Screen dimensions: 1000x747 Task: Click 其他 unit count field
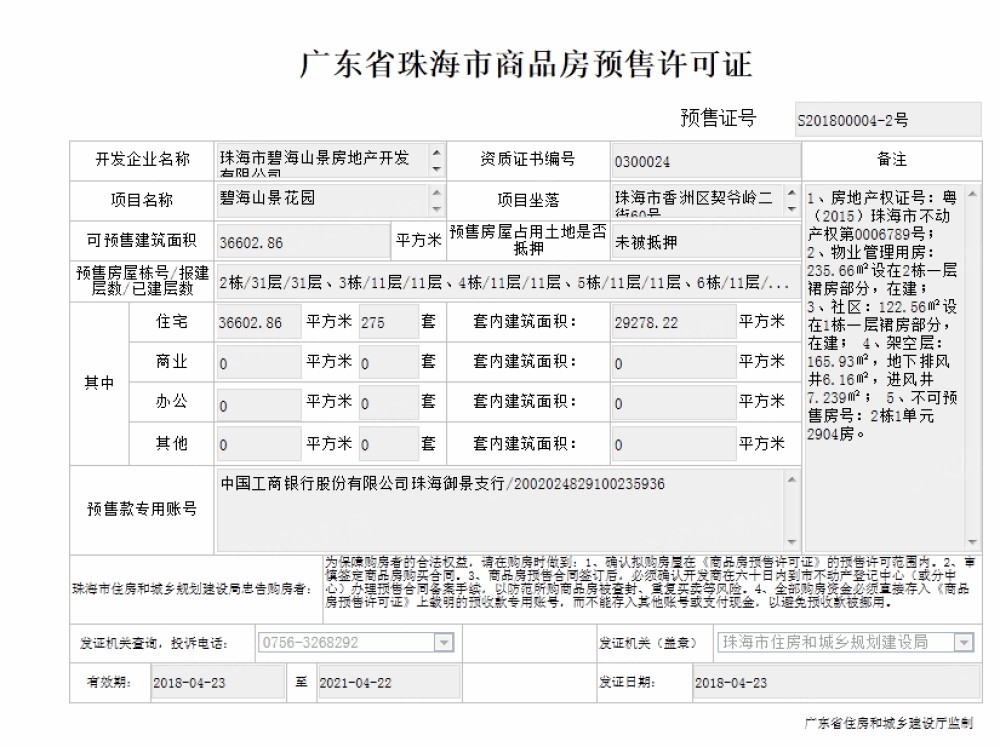coord(388,443)
